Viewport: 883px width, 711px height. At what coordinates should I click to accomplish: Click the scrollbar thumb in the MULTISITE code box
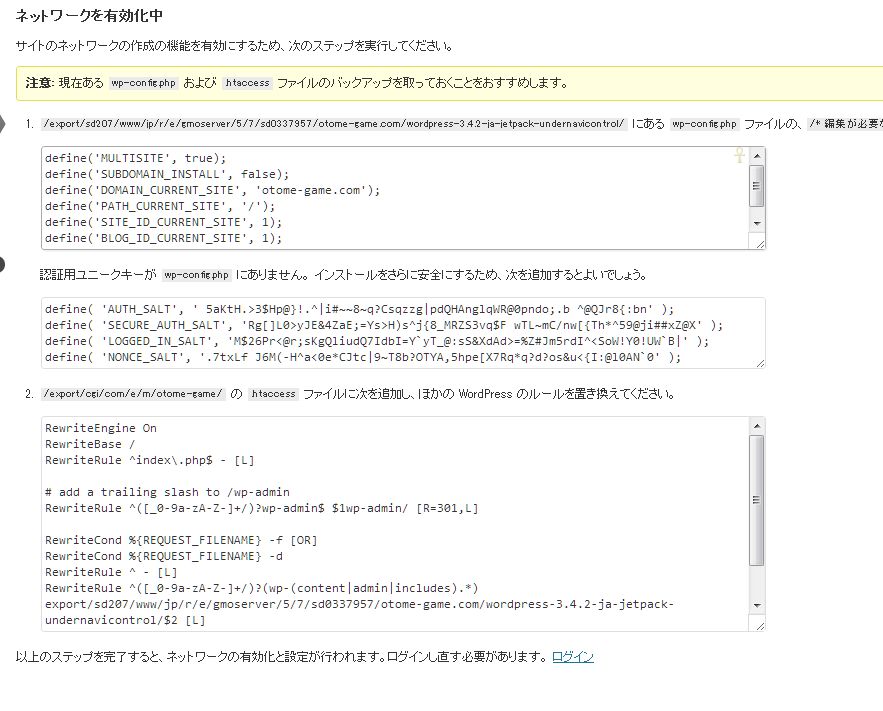pyautogui.click(x=757, y=186)
